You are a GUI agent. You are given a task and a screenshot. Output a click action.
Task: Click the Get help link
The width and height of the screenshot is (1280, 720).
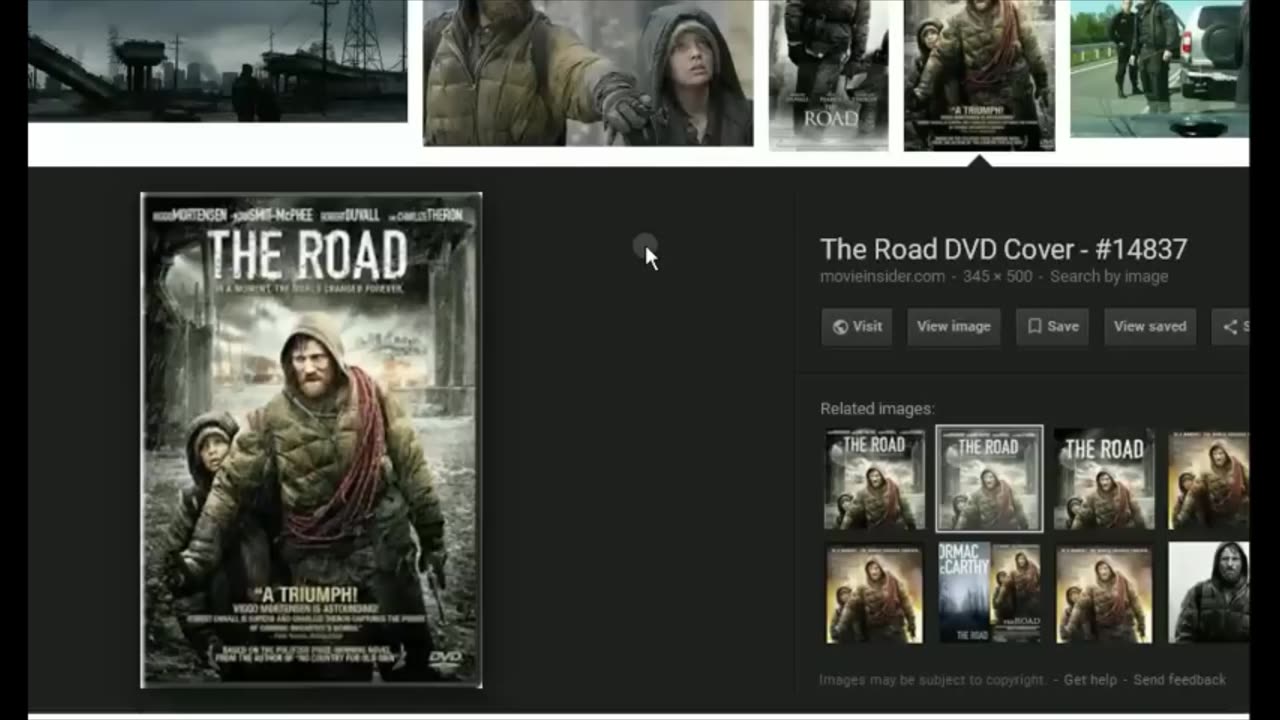coord(1090,679)
